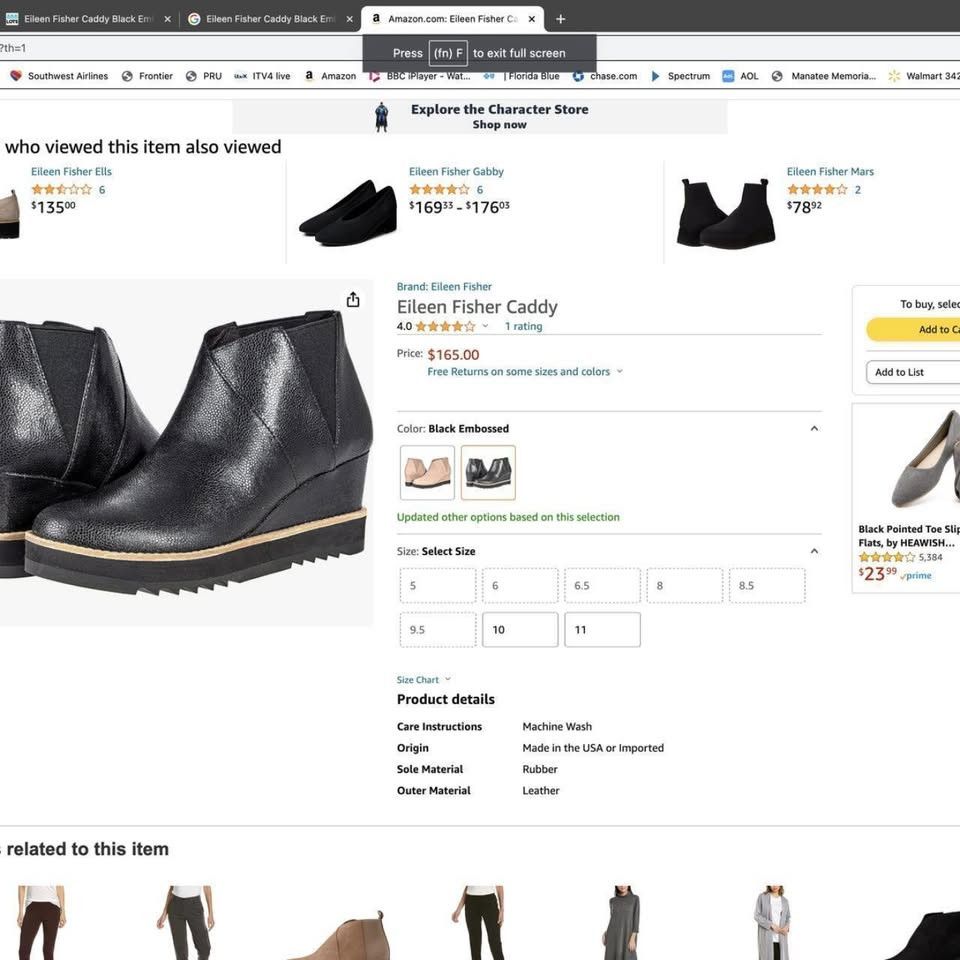Collapse the Color section chevron
Screen dimensions: 960x960
pos(814,428)
